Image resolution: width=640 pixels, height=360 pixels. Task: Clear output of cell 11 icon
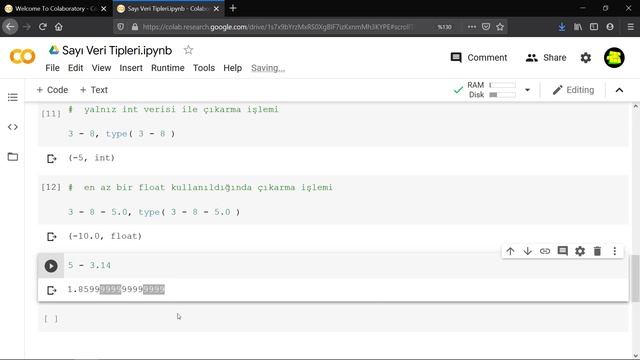point(51,158)
